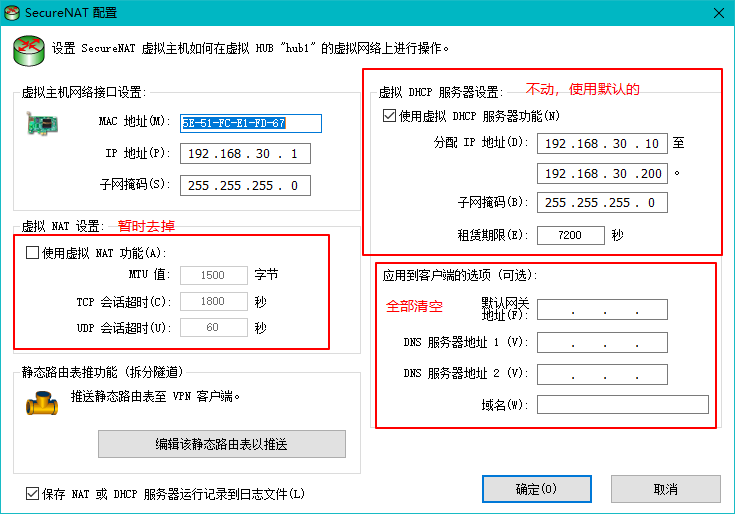Click the "虚拟主机网络接口设置" group label
This screenshot has height=514, width=735.
click(84, 92)
